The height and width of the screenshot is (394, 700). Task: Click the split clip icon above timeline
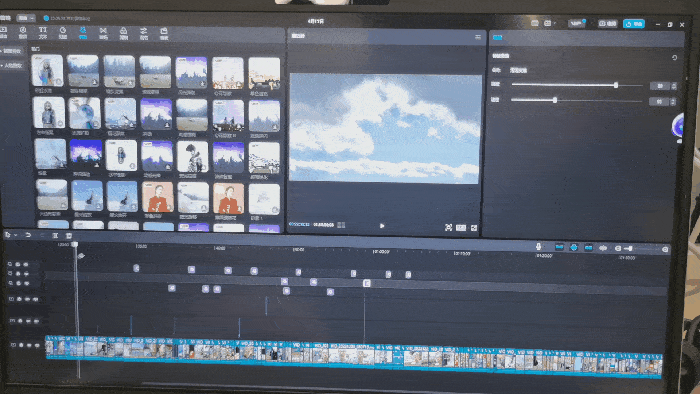(x=55, y=236)
